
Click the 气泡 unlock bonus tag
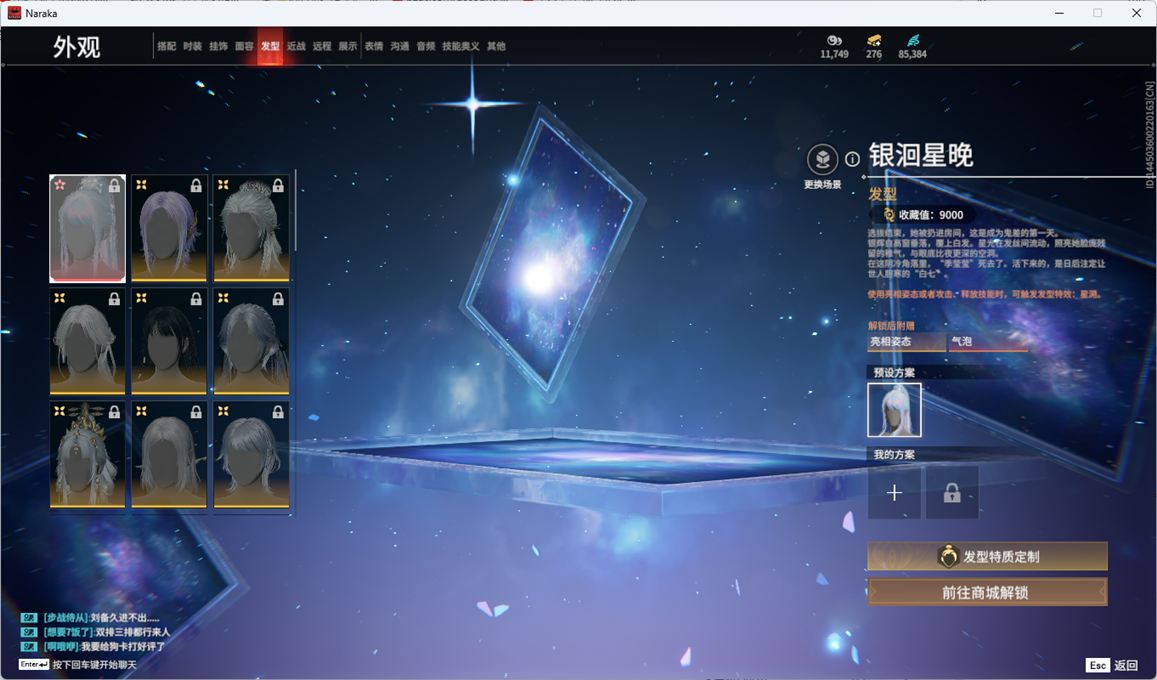tap(988, 342)
